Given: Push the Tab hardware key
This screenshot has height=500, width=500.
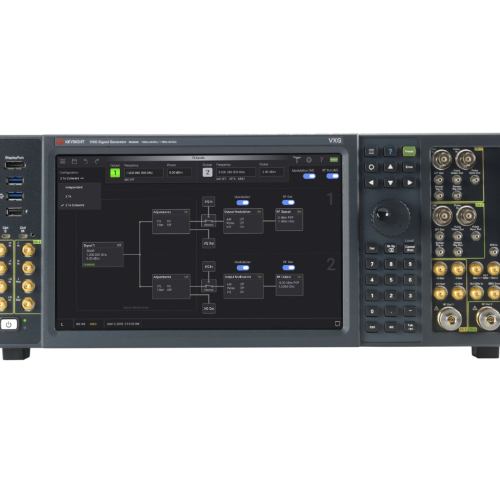Looking at the screenshot, I should click(x=410, y=327).
